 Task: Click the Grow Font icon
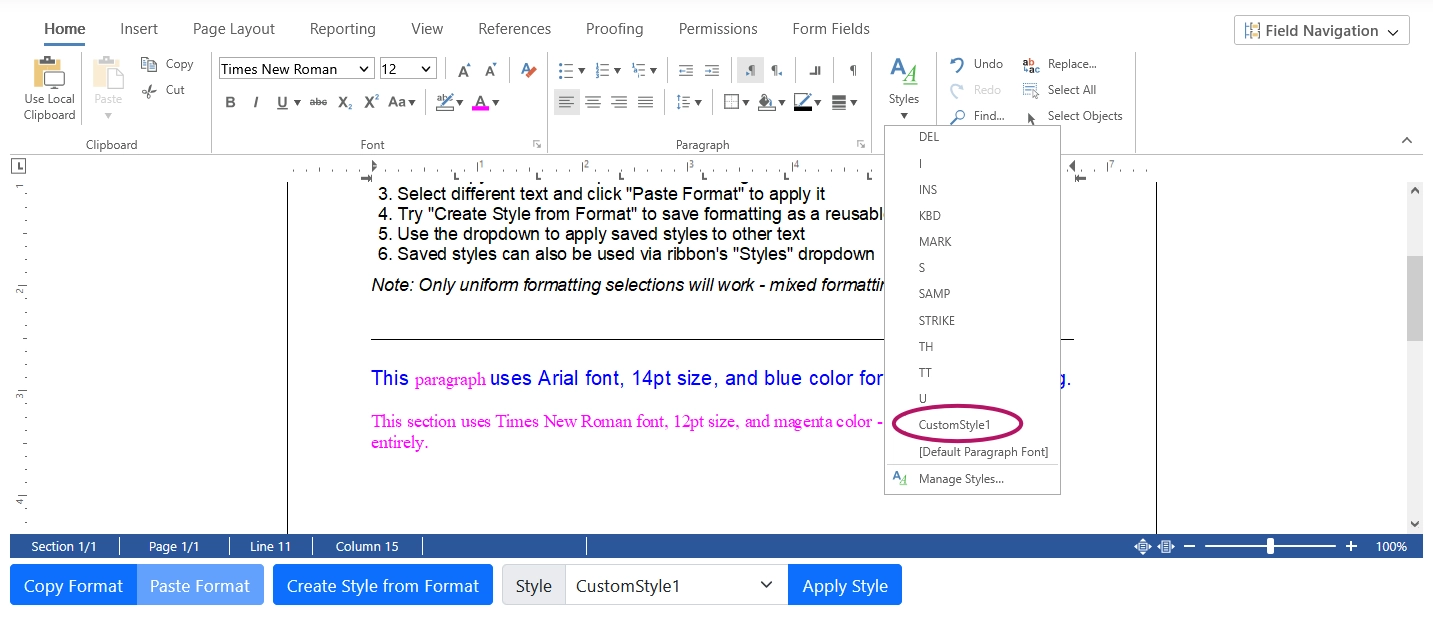tap(464, 70)
